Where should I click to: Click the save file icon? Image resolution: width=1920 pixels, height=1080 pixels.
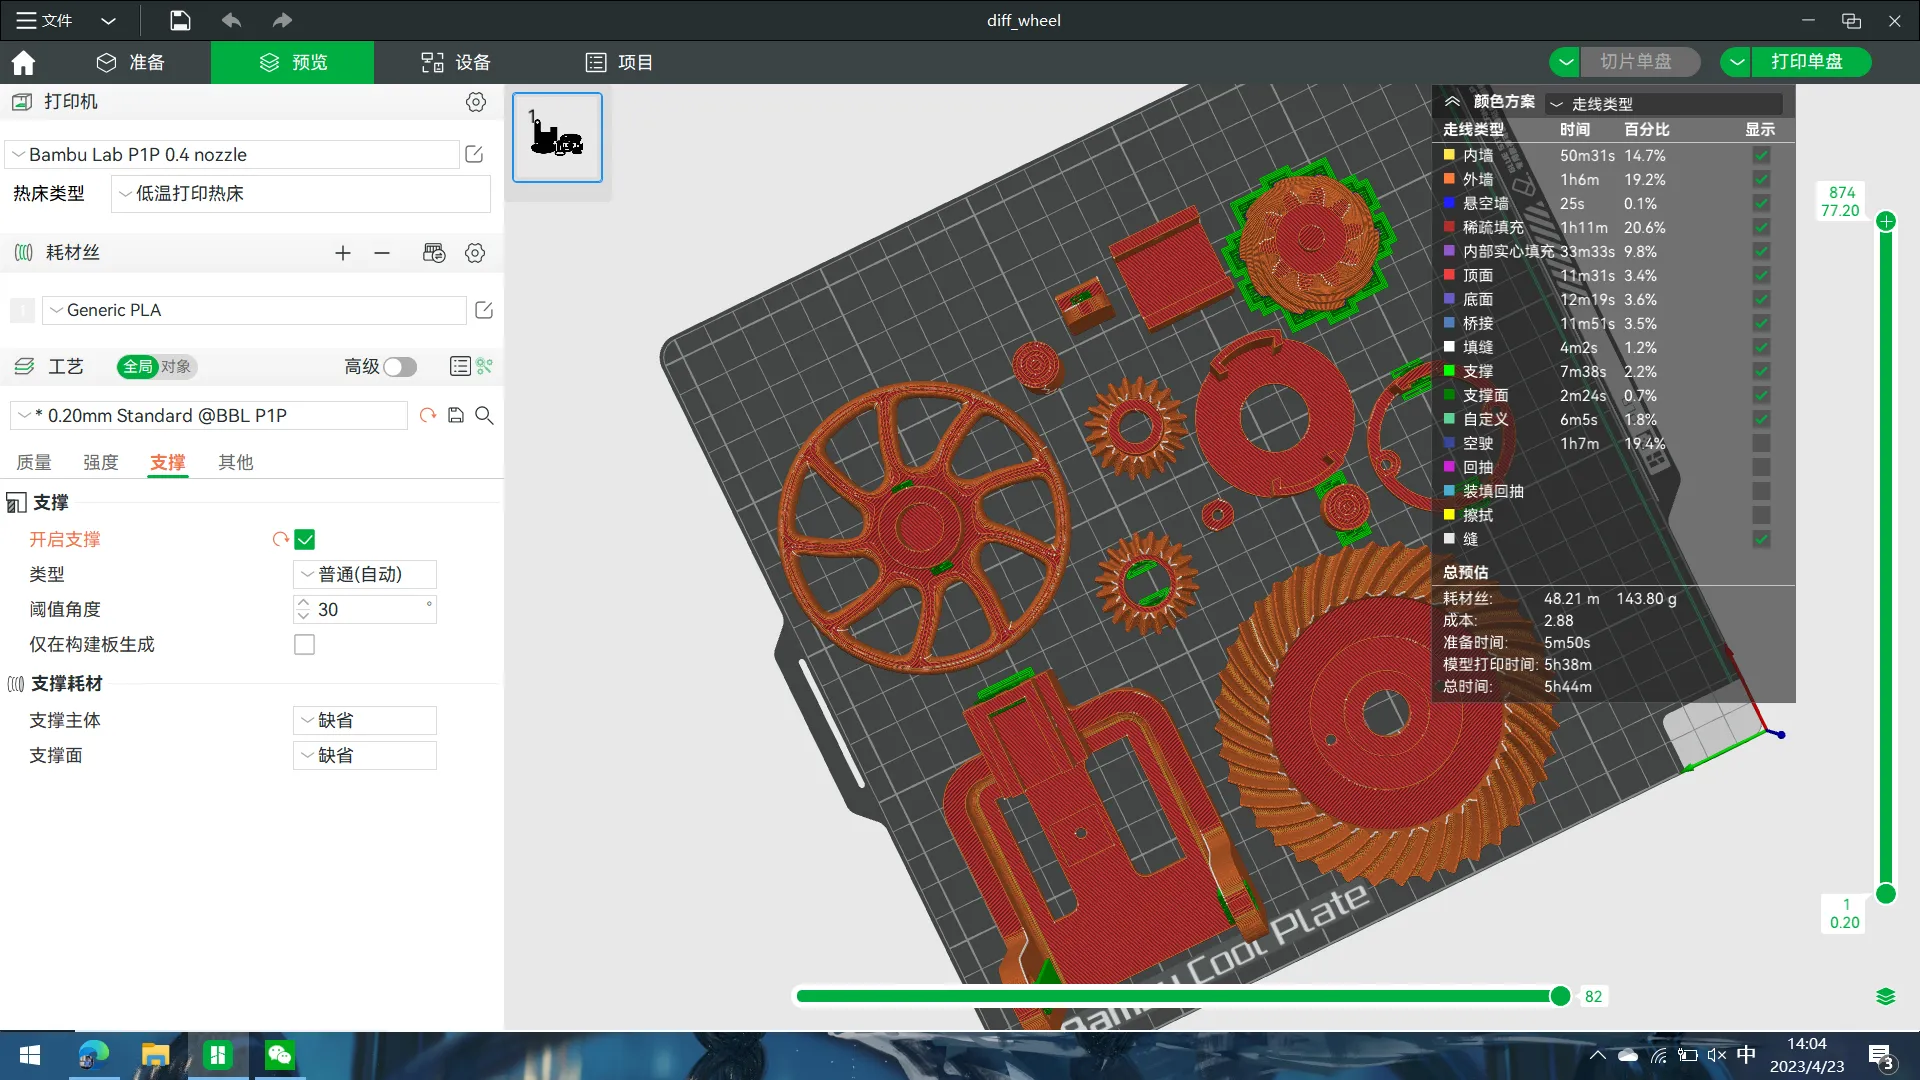coord(180,20)
